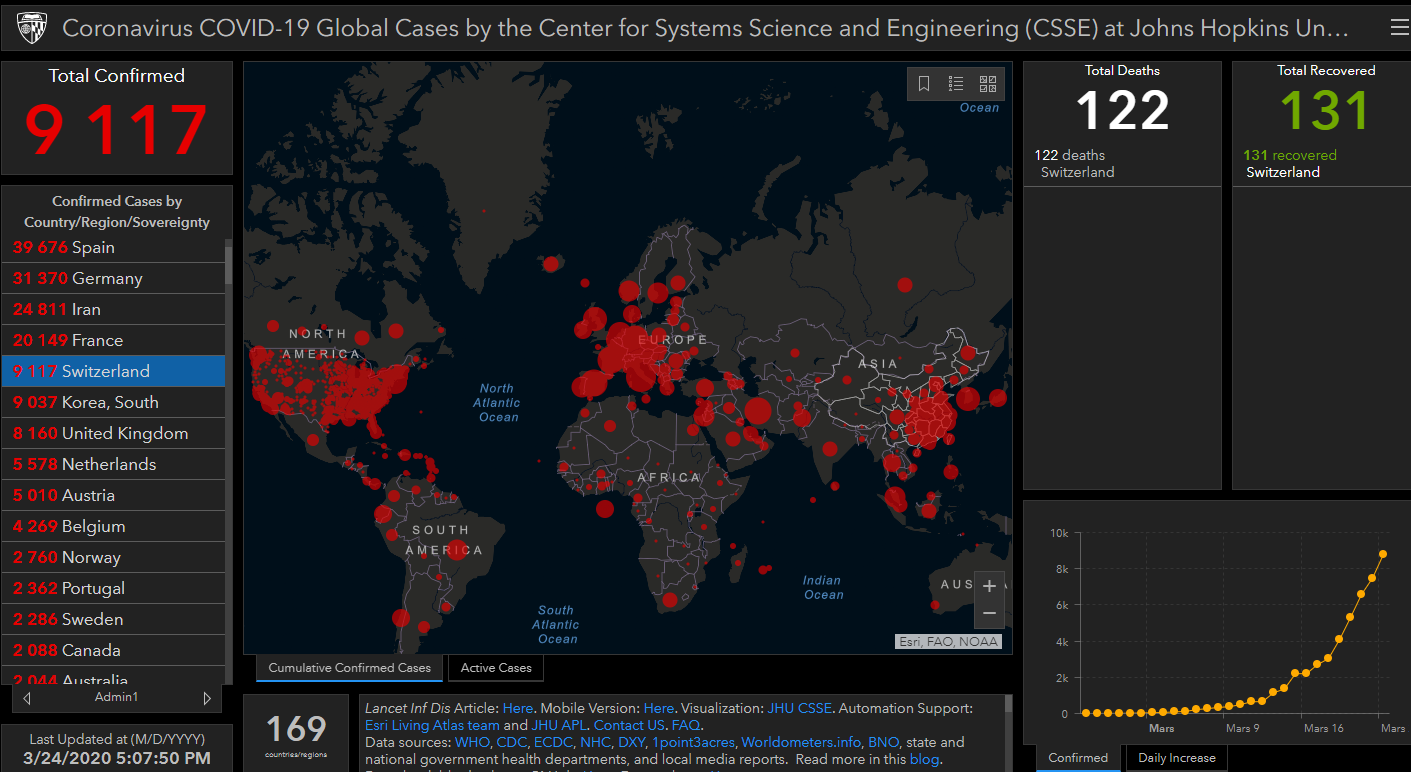
Task: Select the Confirmed chart tab
Action: (x=1079, y=758)
